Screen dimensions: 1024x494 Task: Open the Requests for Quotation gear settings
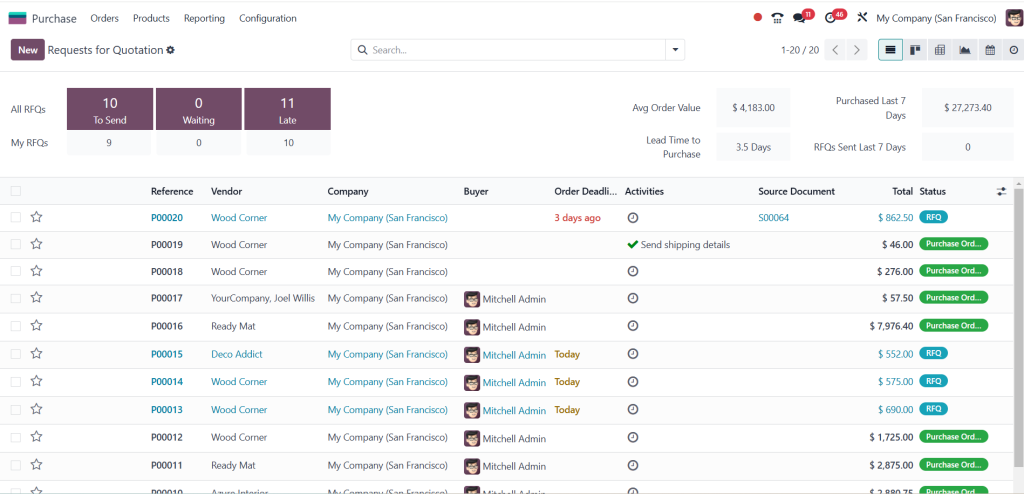tap(170, 50)
